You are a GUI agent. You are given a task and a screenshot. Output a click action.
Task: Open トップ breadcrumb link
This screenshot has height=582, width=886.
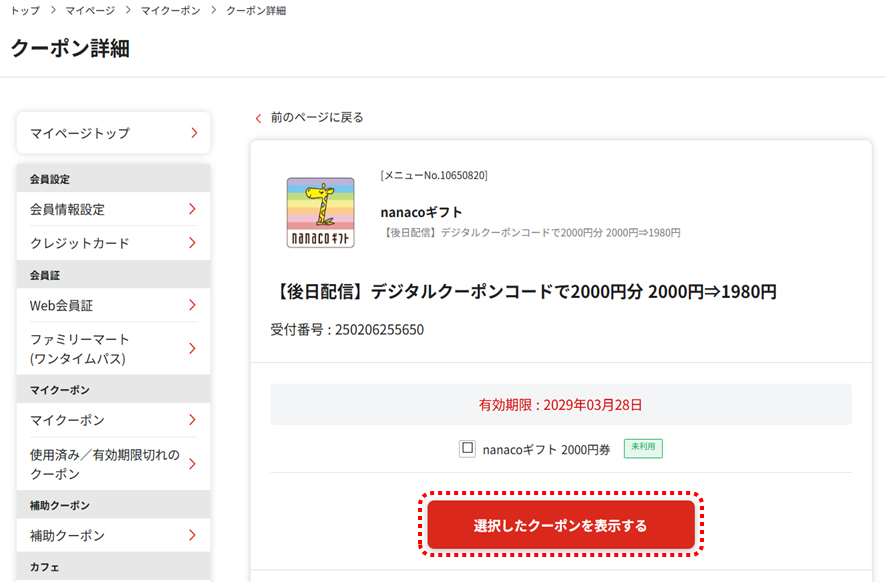point(25,10)
